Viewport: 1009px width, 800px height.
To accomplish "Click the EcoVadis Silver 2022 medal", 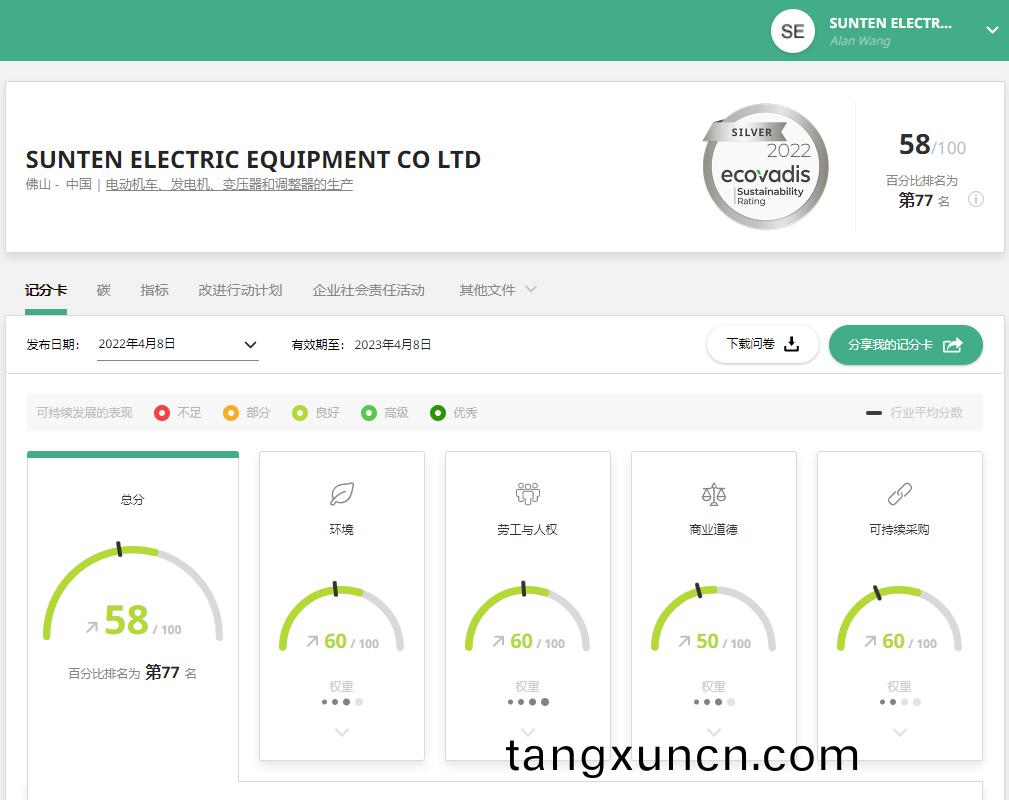I will 765,166.
